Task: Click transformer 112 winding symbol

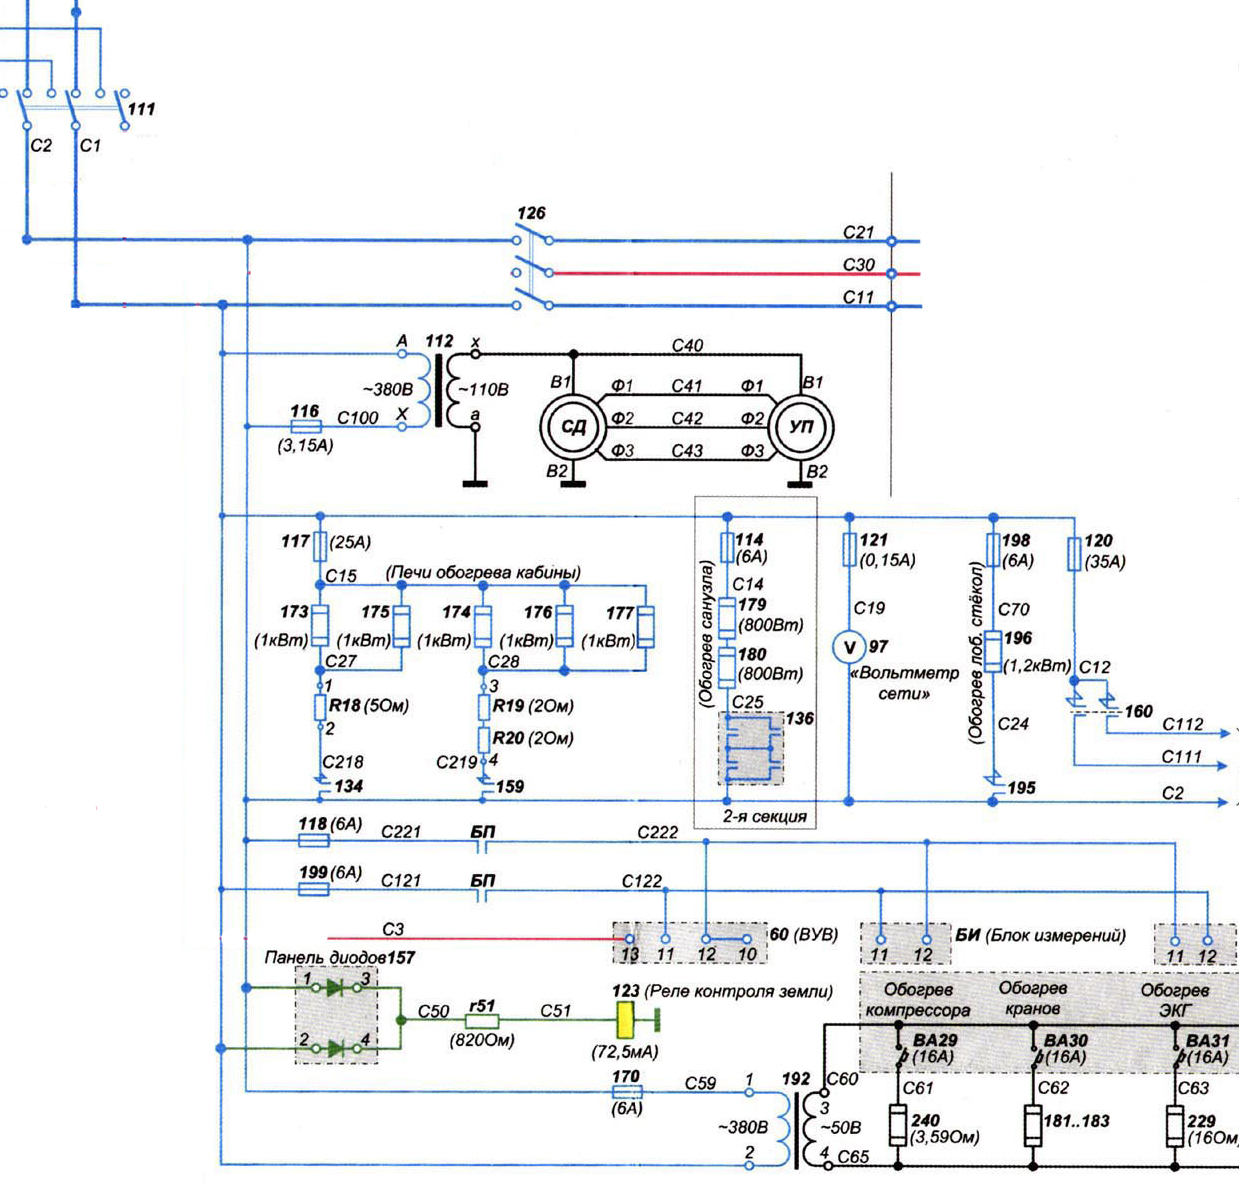Action: pyautogui.click(x=438, y=389)
